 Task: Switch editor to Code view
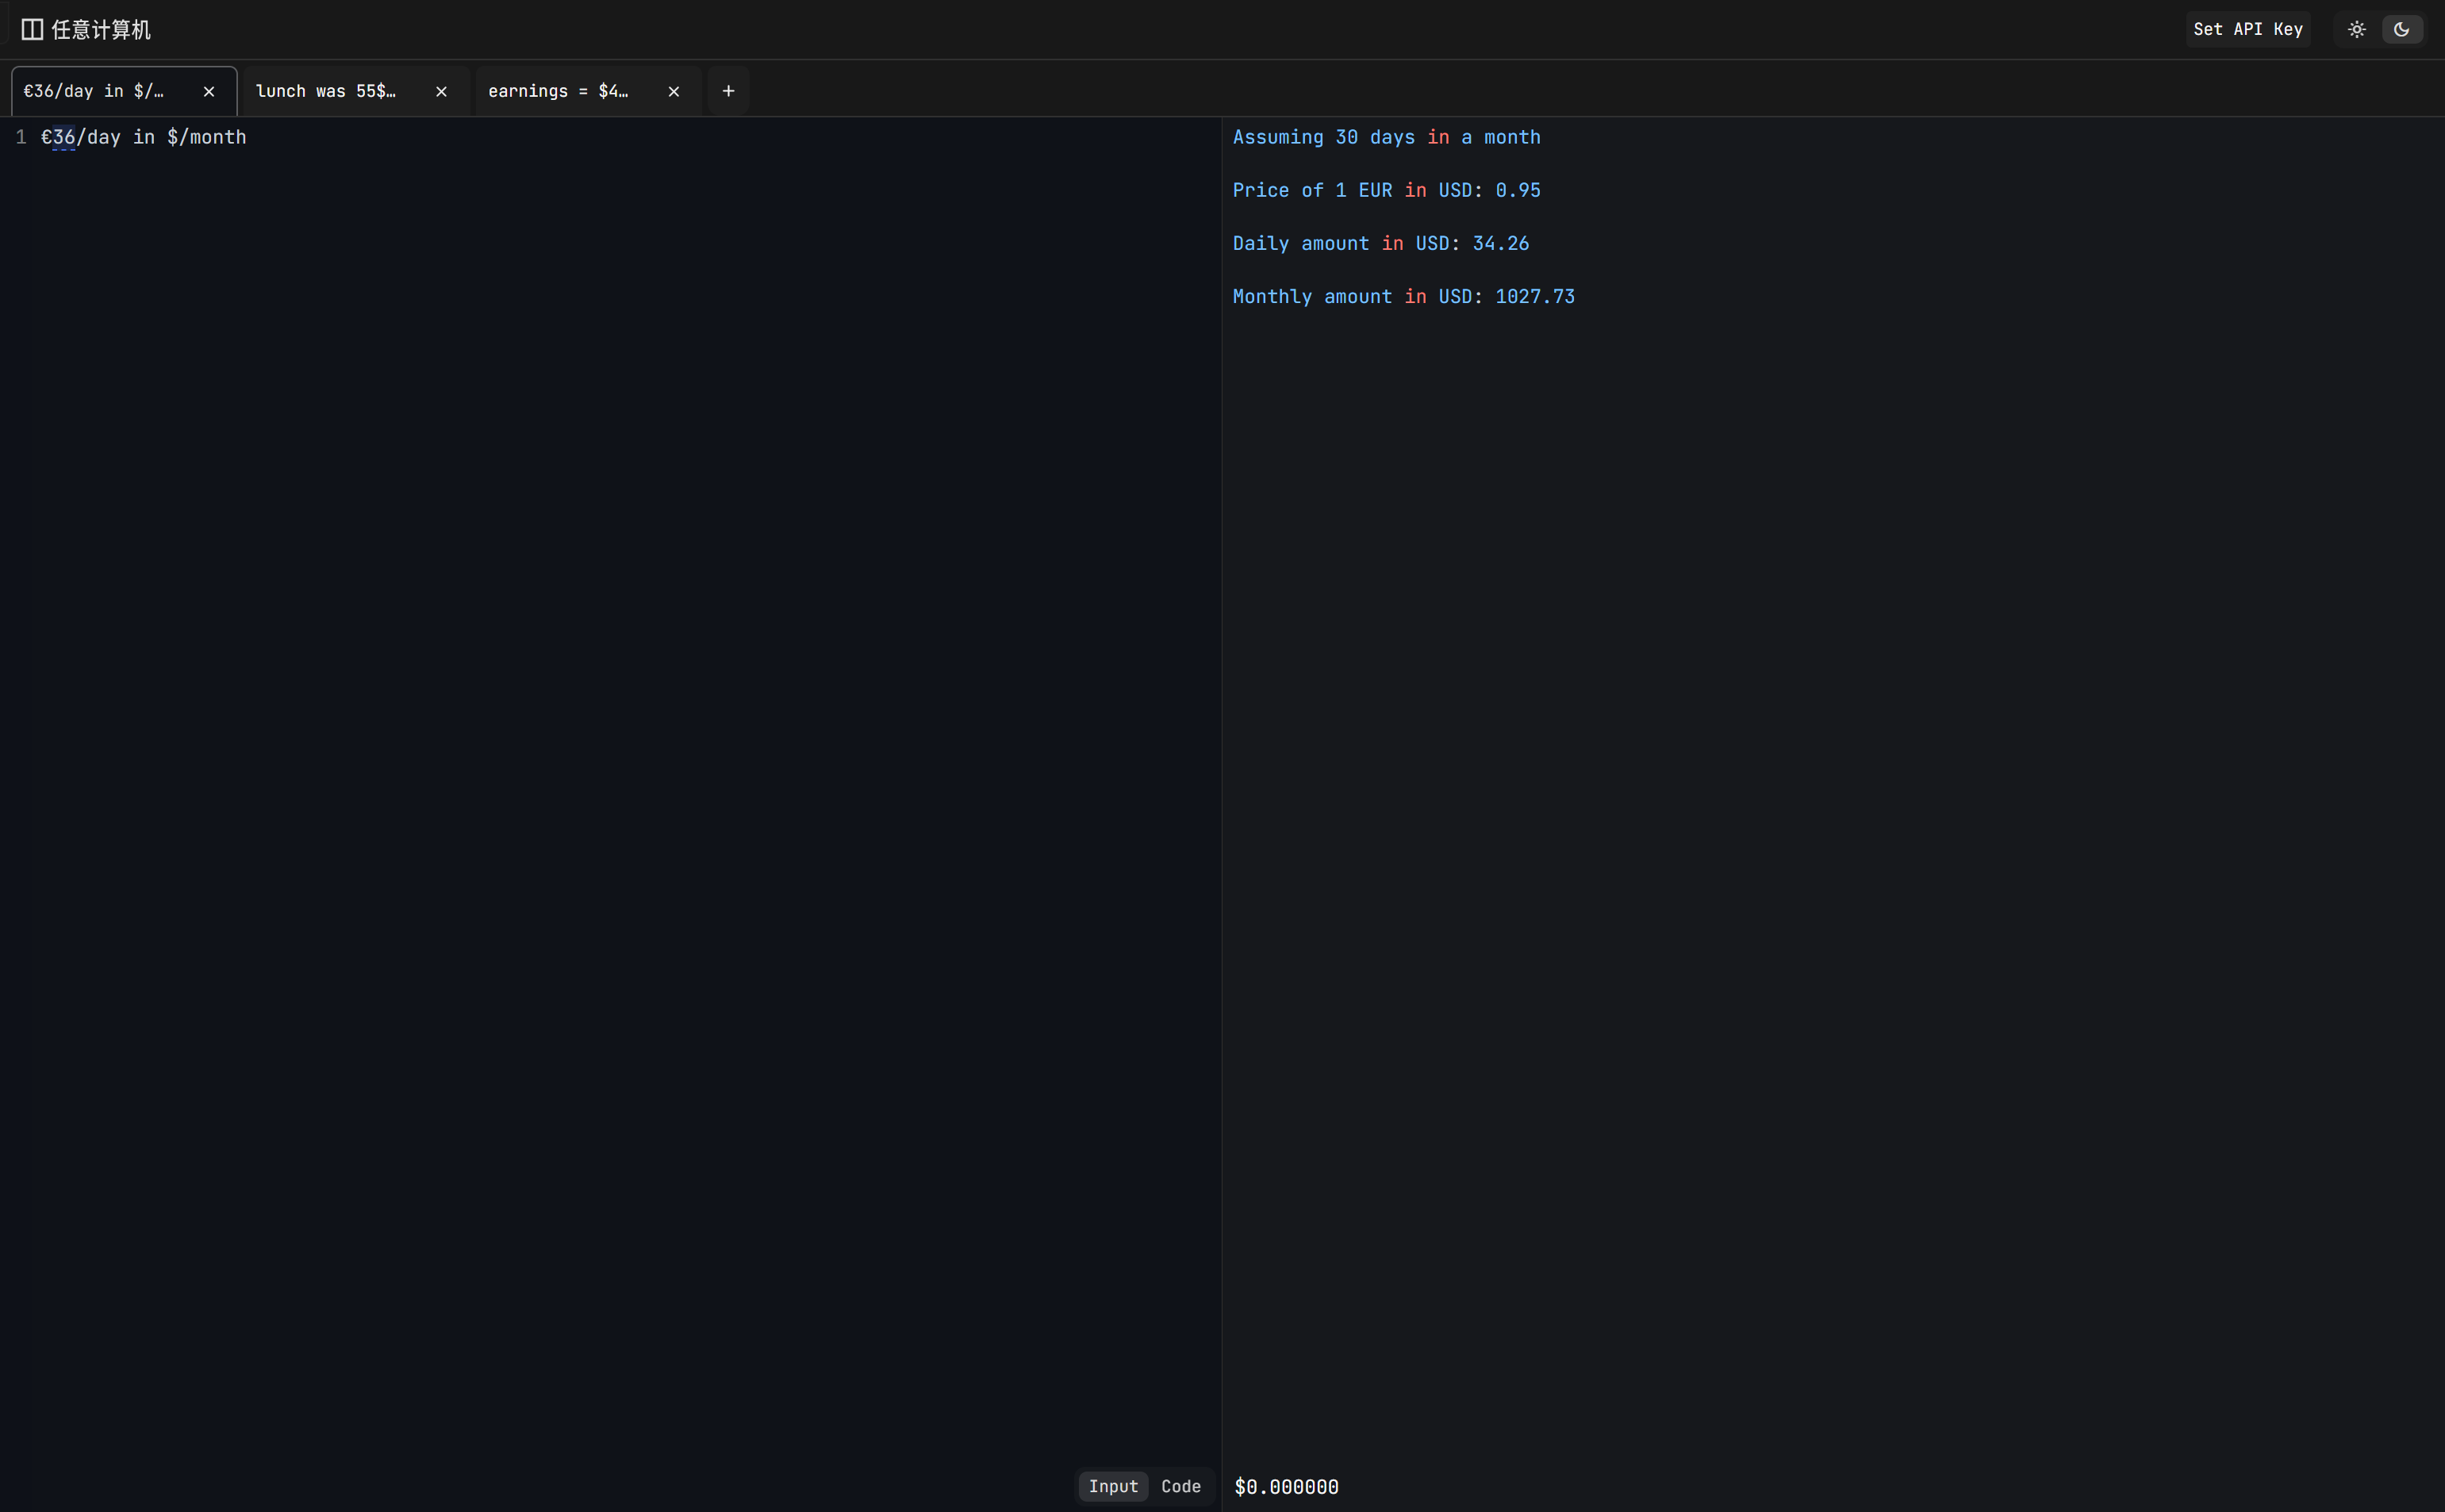click(x=1180, y=1486)
